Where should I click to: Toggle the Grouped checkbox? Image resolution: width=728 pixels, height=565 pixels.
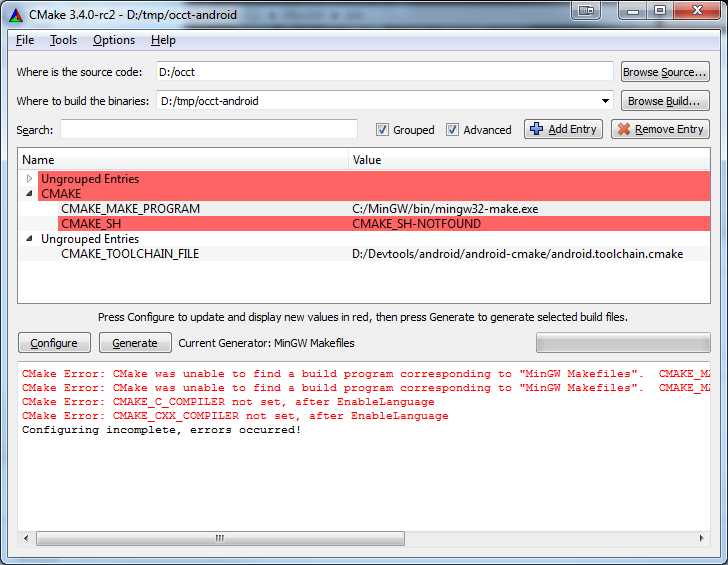pyautogui.click(x=382, y=130)
